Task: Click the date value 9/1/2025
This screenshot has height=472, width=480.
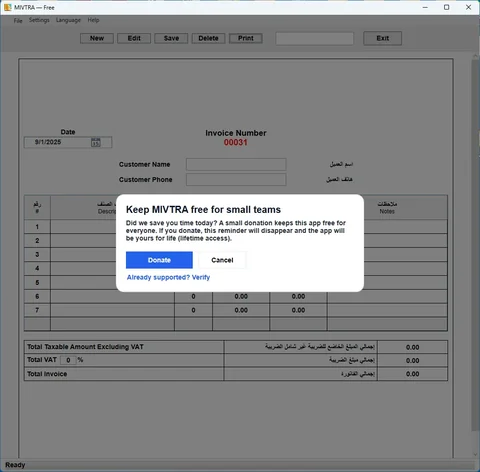Action: (48, 142)
